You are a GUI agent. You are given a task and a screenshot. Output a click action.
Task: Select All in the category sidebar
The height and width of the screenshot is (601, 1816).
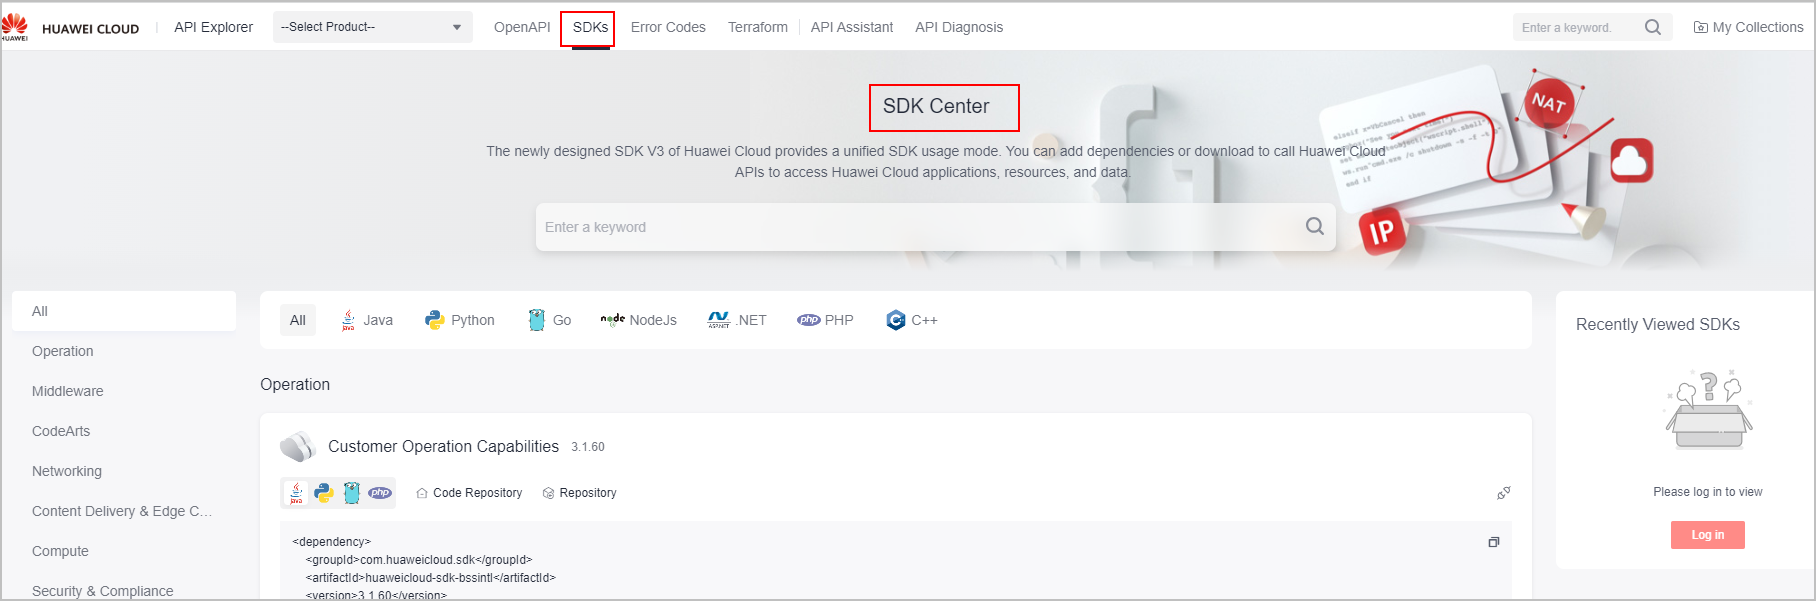124,311
